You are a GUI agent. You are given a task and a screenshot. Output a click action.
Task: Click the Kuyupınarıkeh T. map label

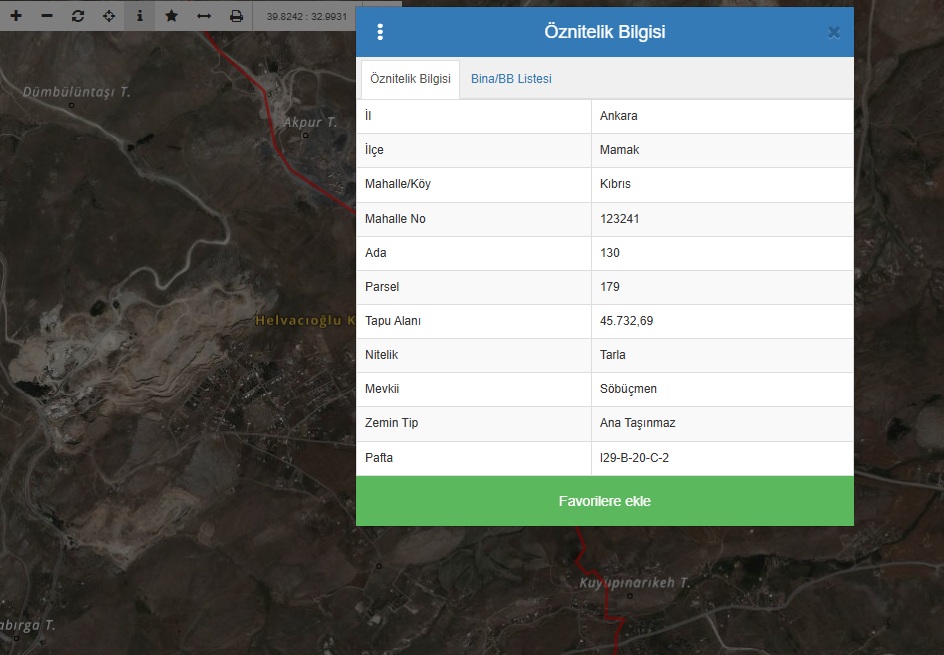[x=634, y=582]
